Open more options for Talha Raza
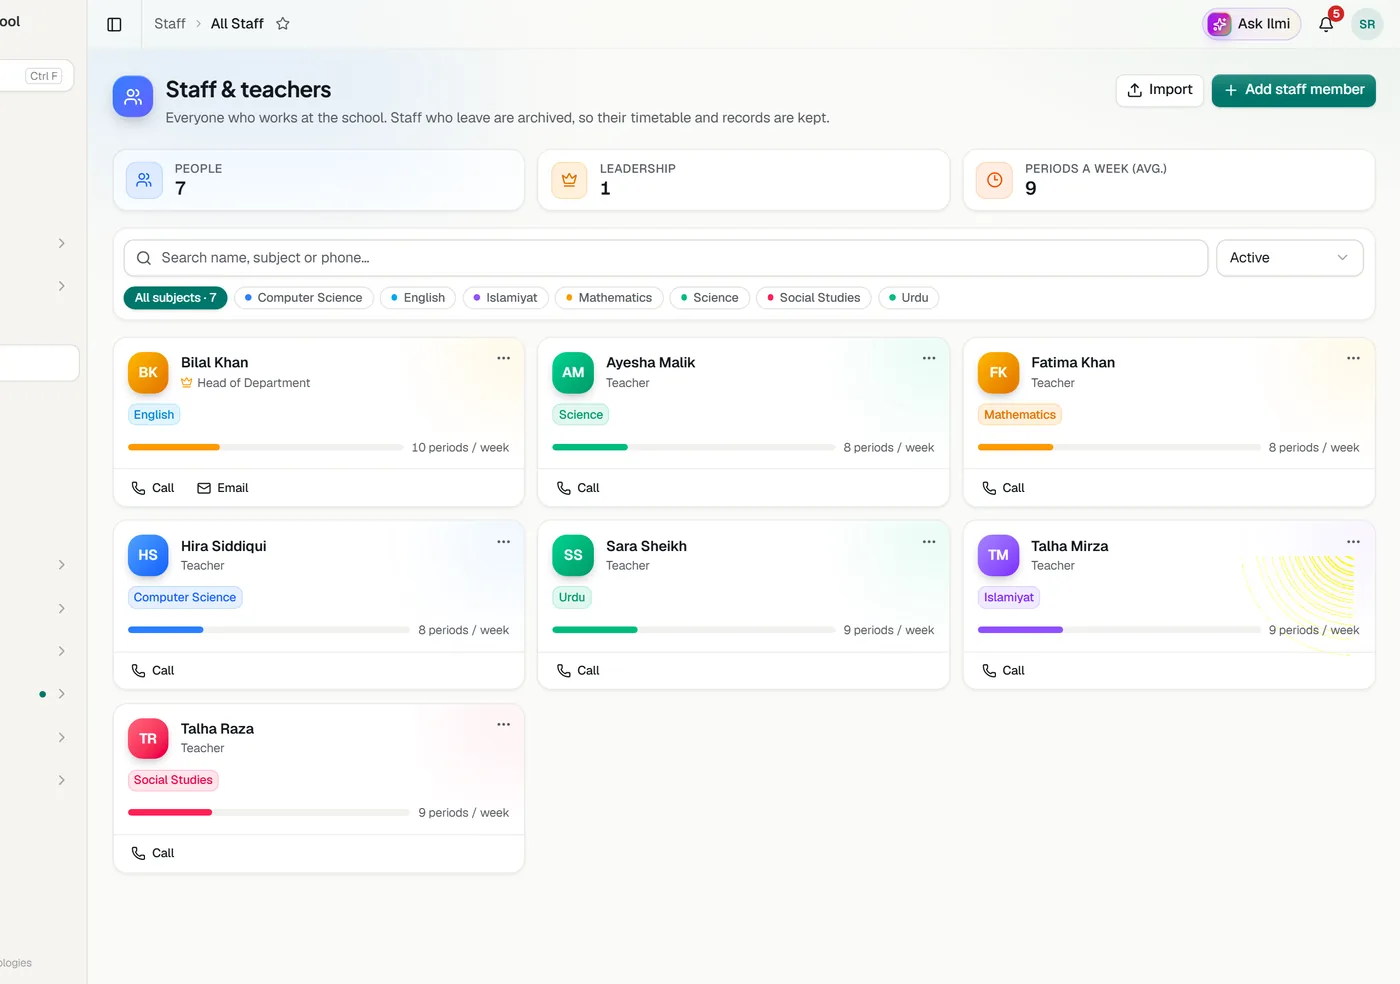The image size is (1400, 984). coord(504,725)
